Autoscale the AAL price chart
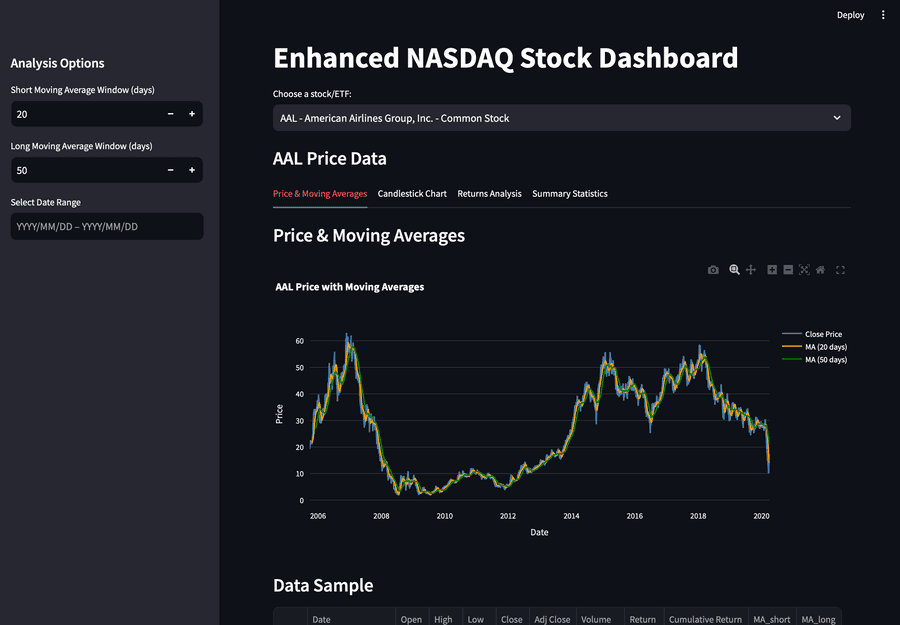 (x=804, y=270)
